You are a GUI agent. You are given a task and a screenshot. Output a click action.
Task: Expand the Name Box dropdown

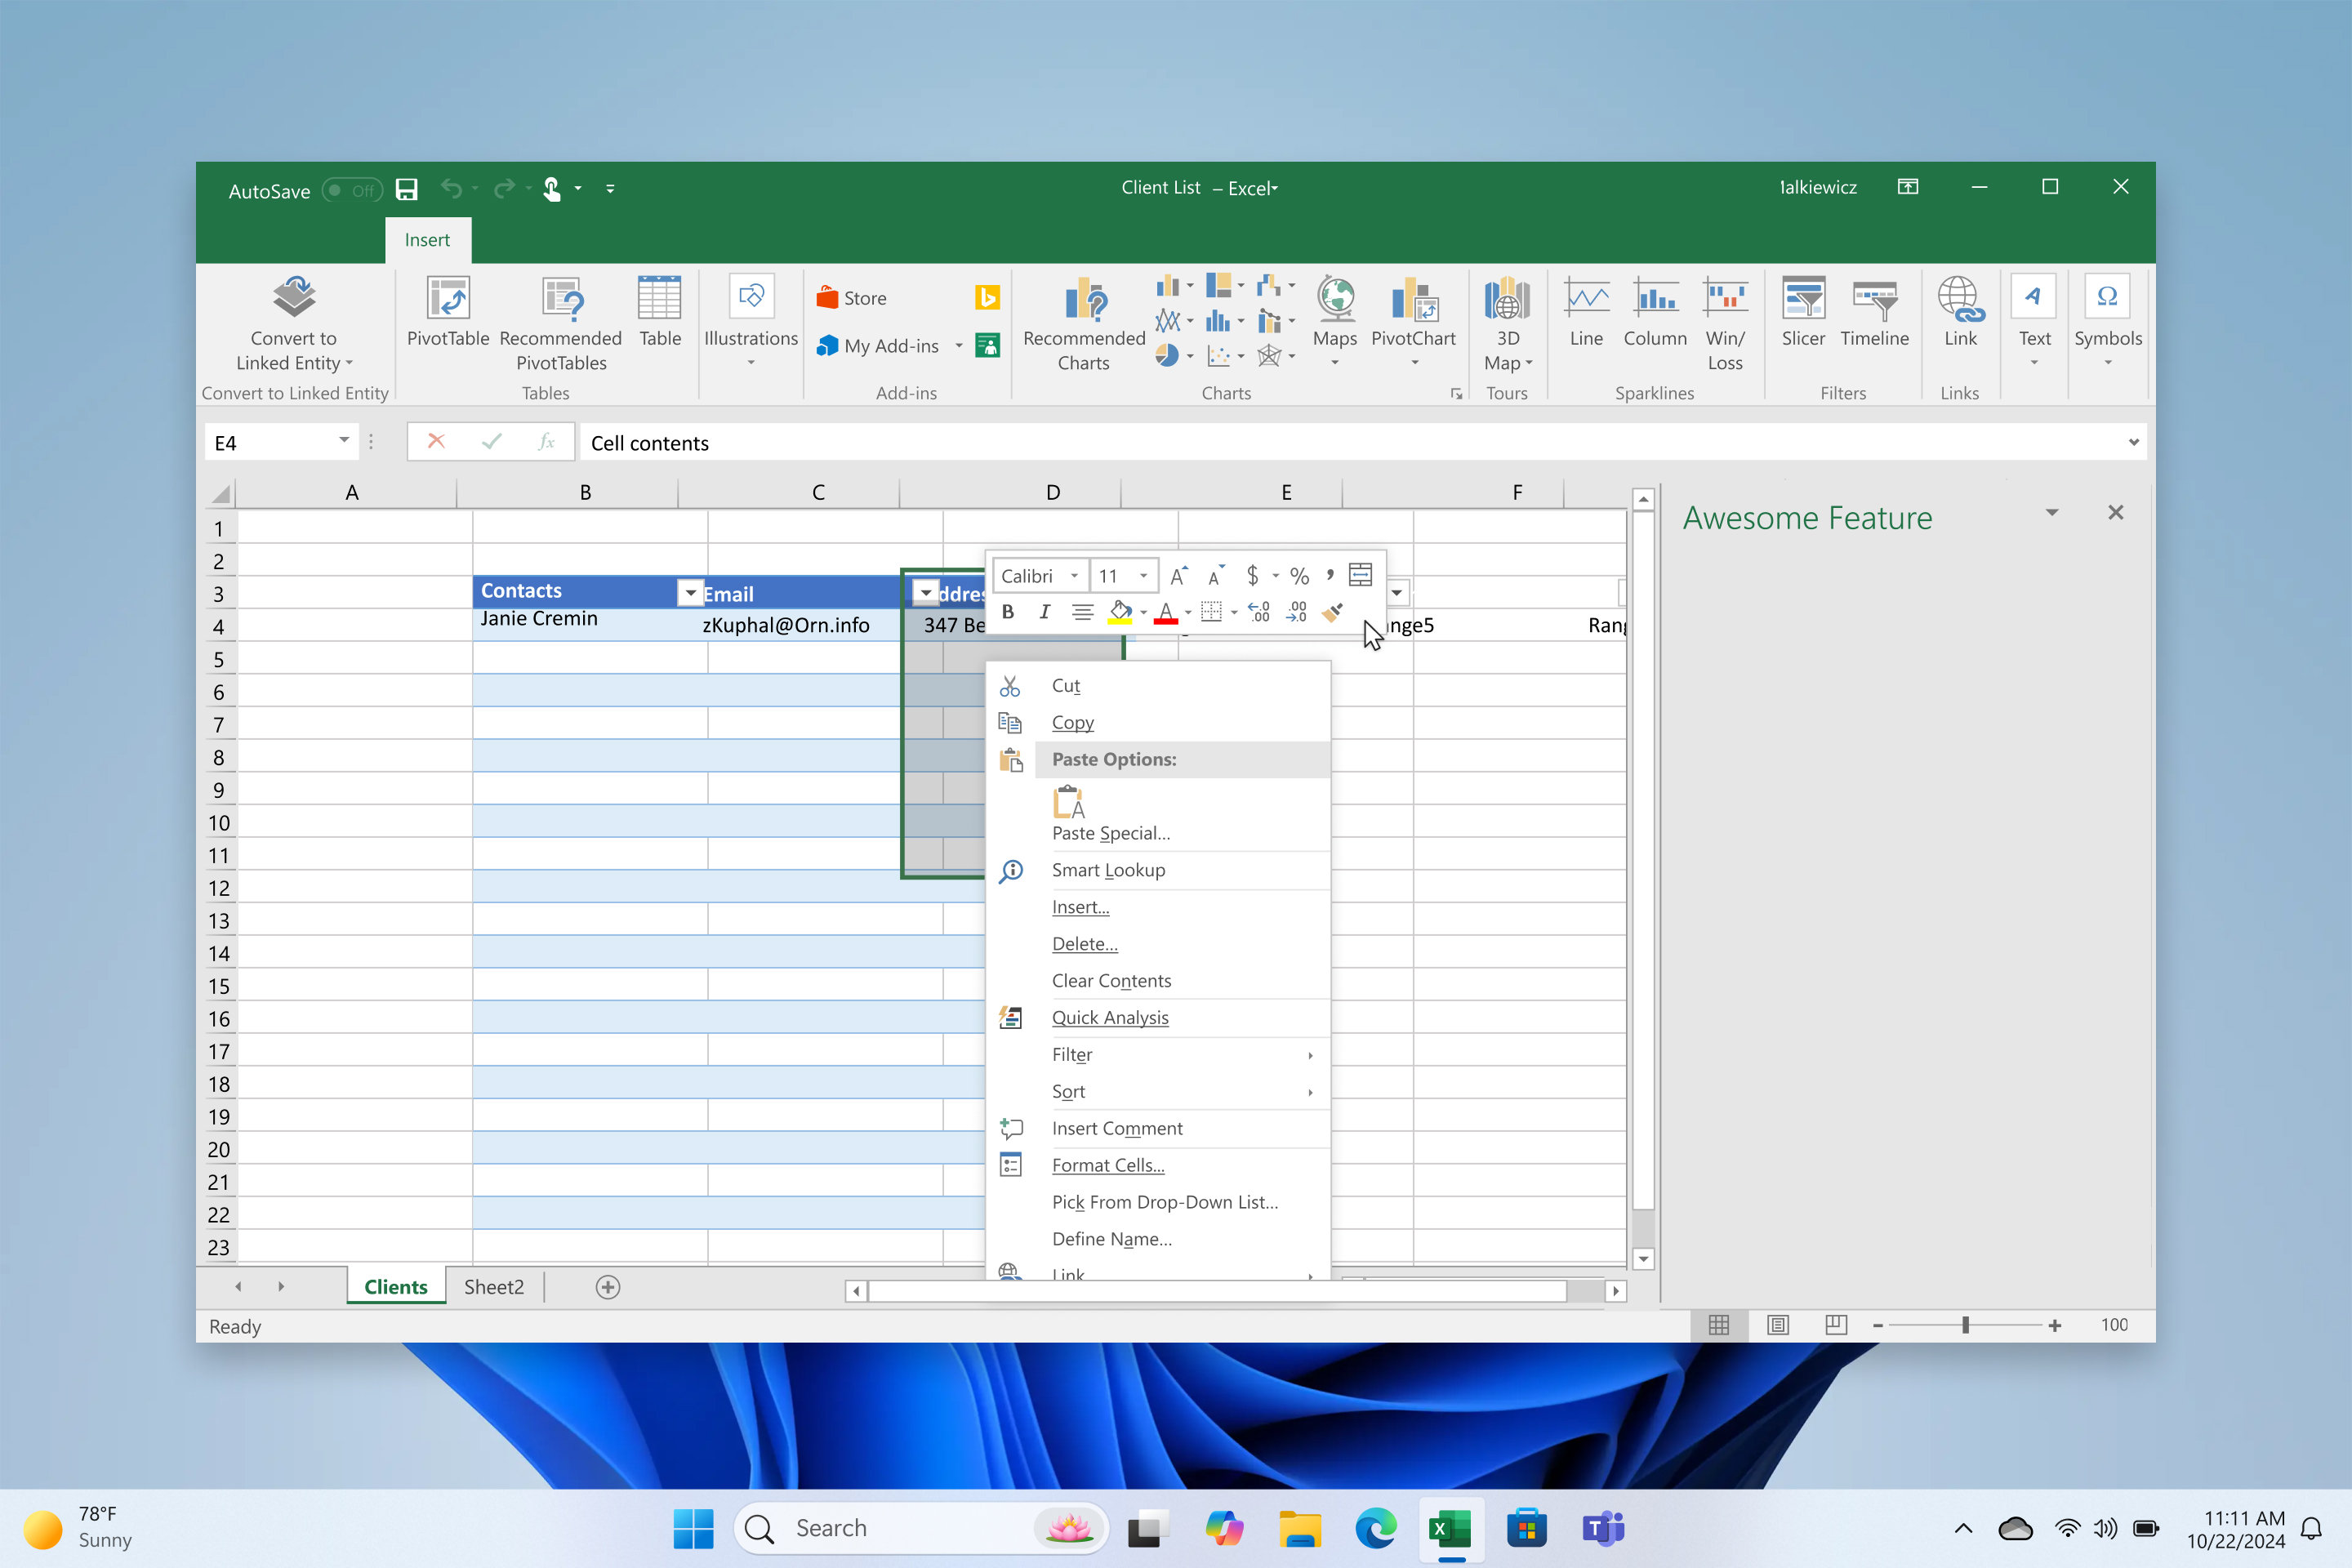[x=343, y=441]
